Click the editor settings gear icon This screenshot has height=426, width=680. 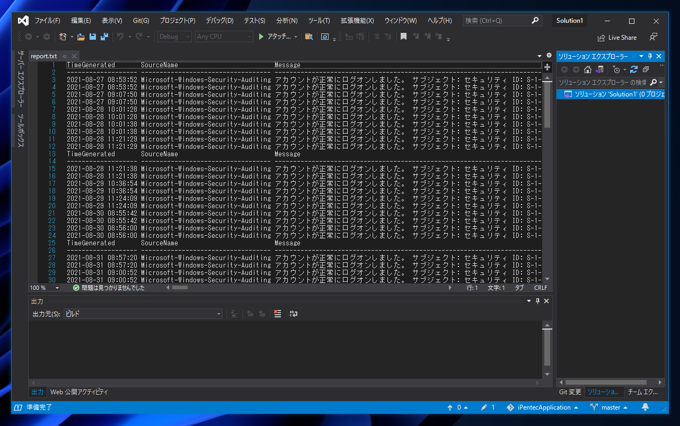[x=549, y=56]
